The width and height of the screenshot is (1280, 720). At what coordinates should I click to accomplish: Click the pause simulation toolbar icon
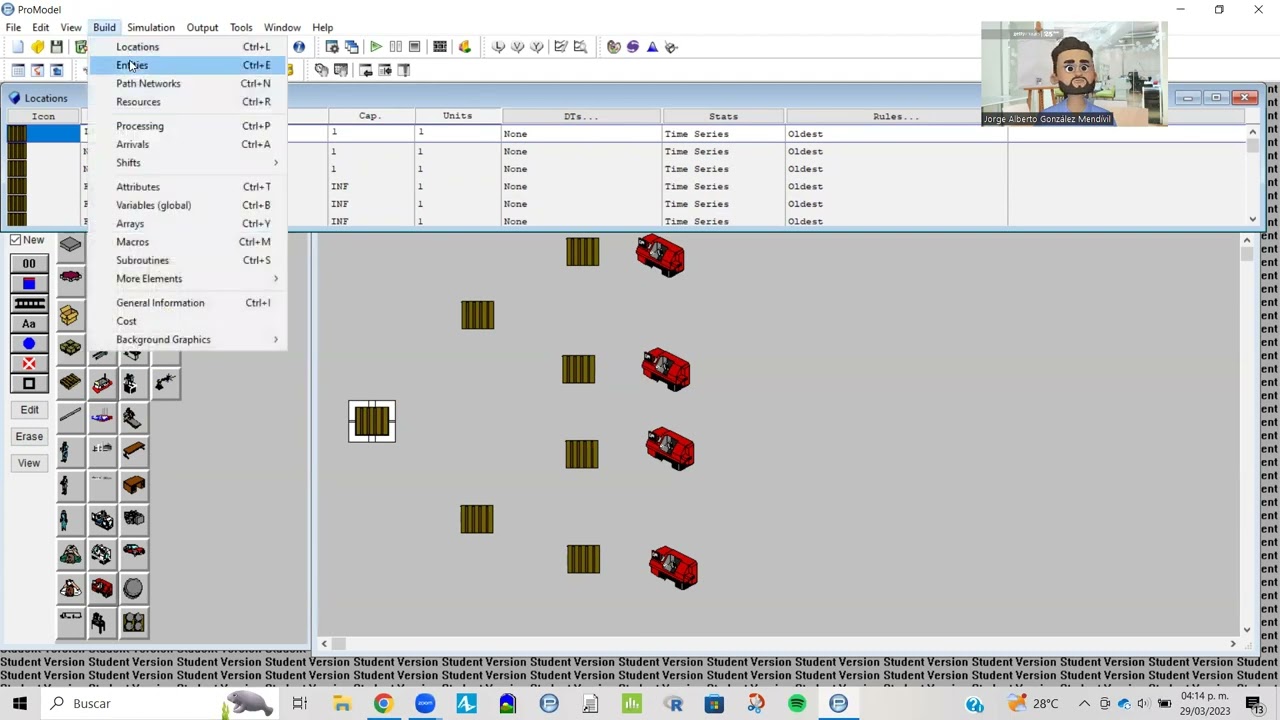(395, 47)
